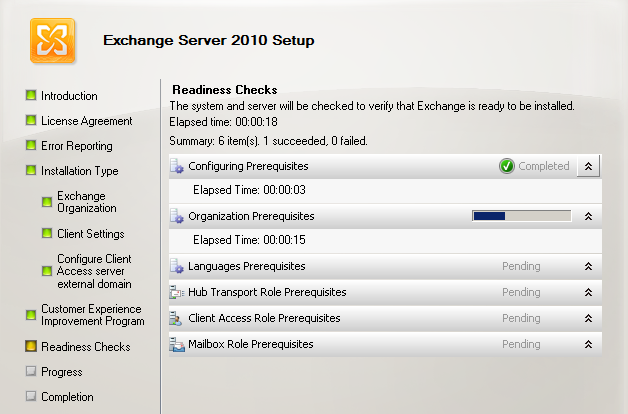Click the Organization Prerequisites progress bar

coord(521,216)
